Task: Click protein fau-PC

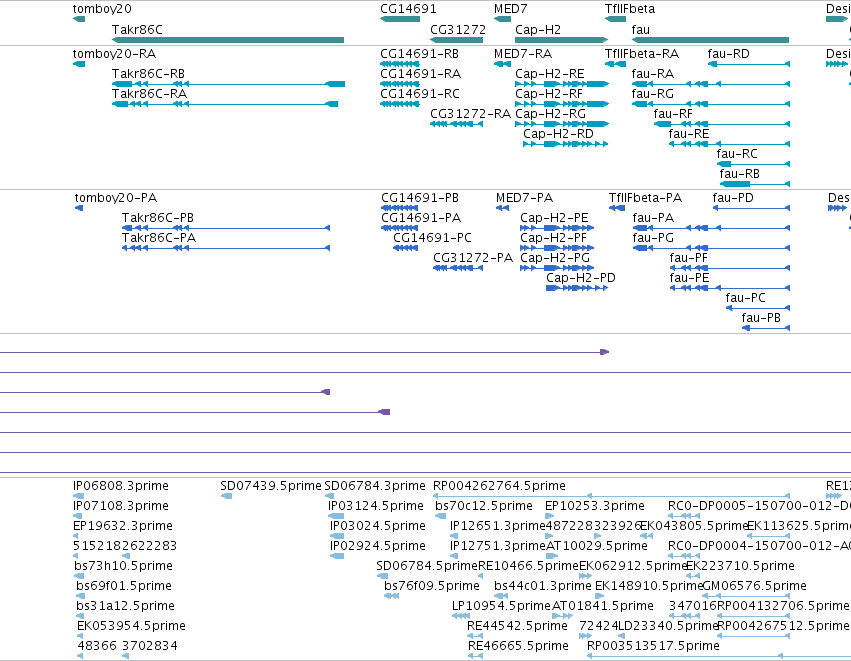Action: [758, 308]
